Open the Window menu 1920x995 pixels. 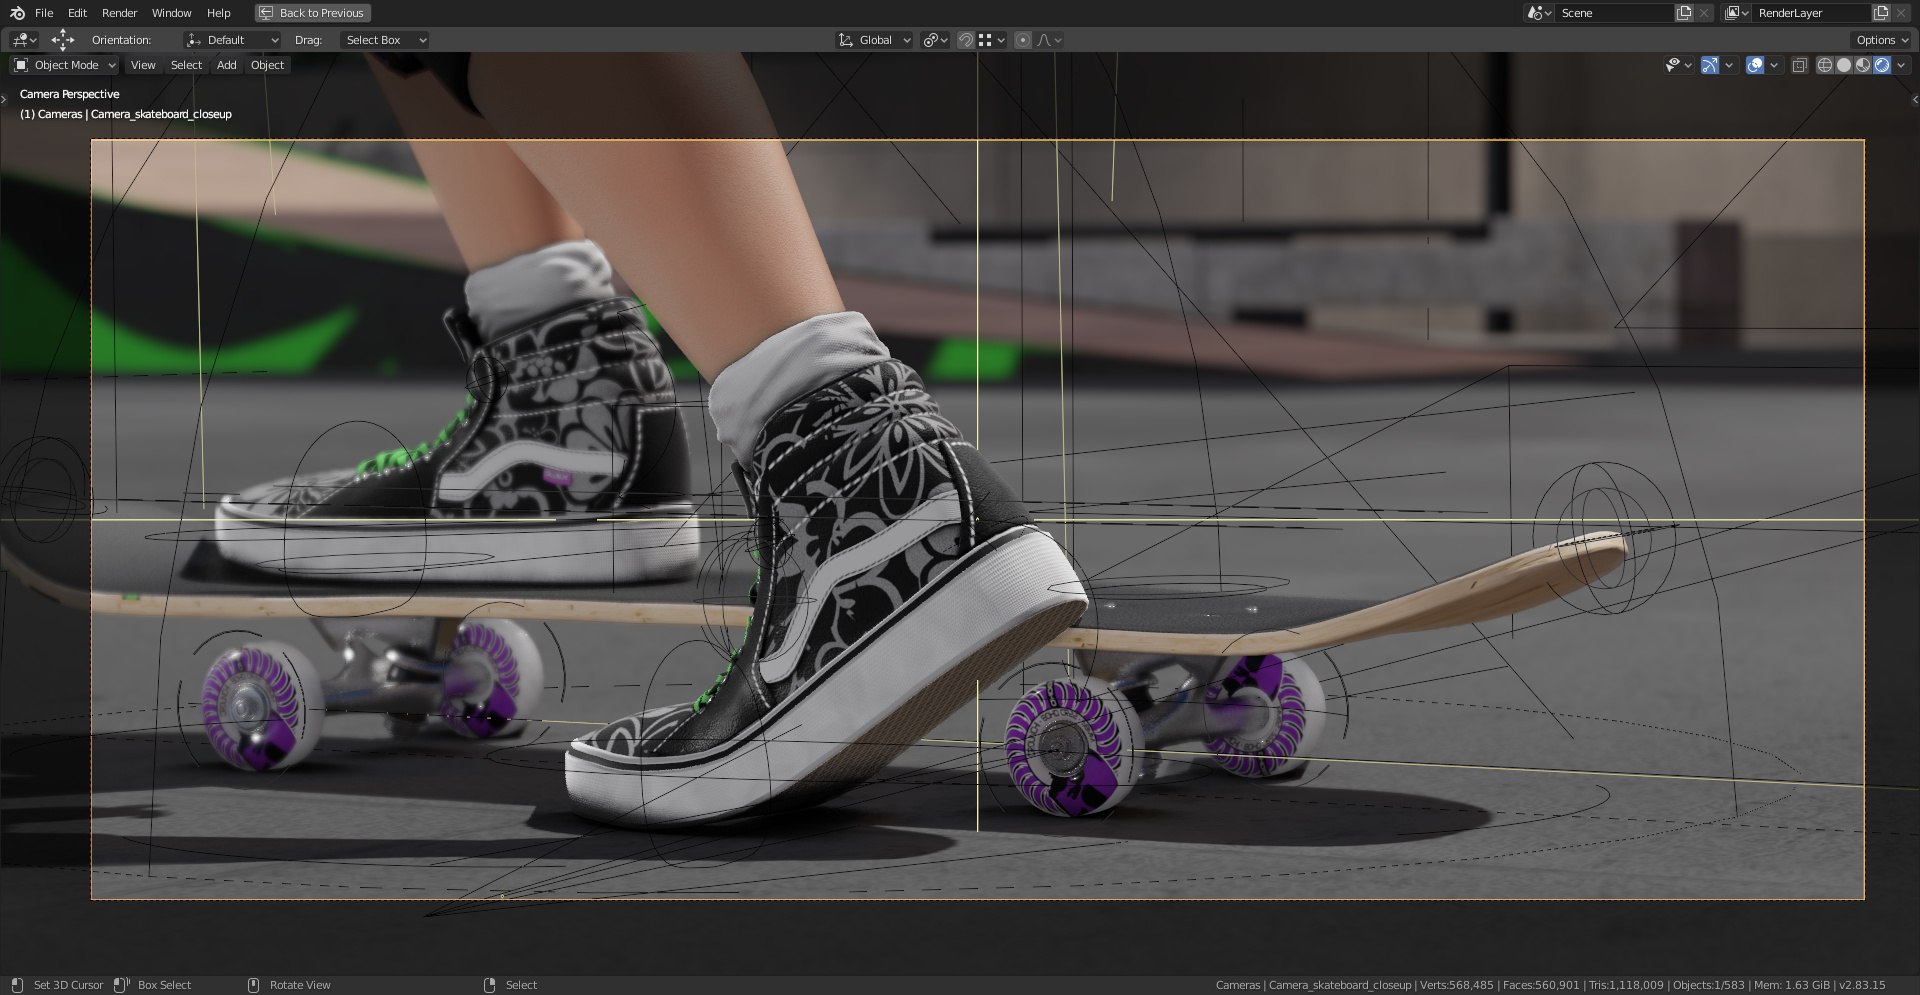pos(171,13)
